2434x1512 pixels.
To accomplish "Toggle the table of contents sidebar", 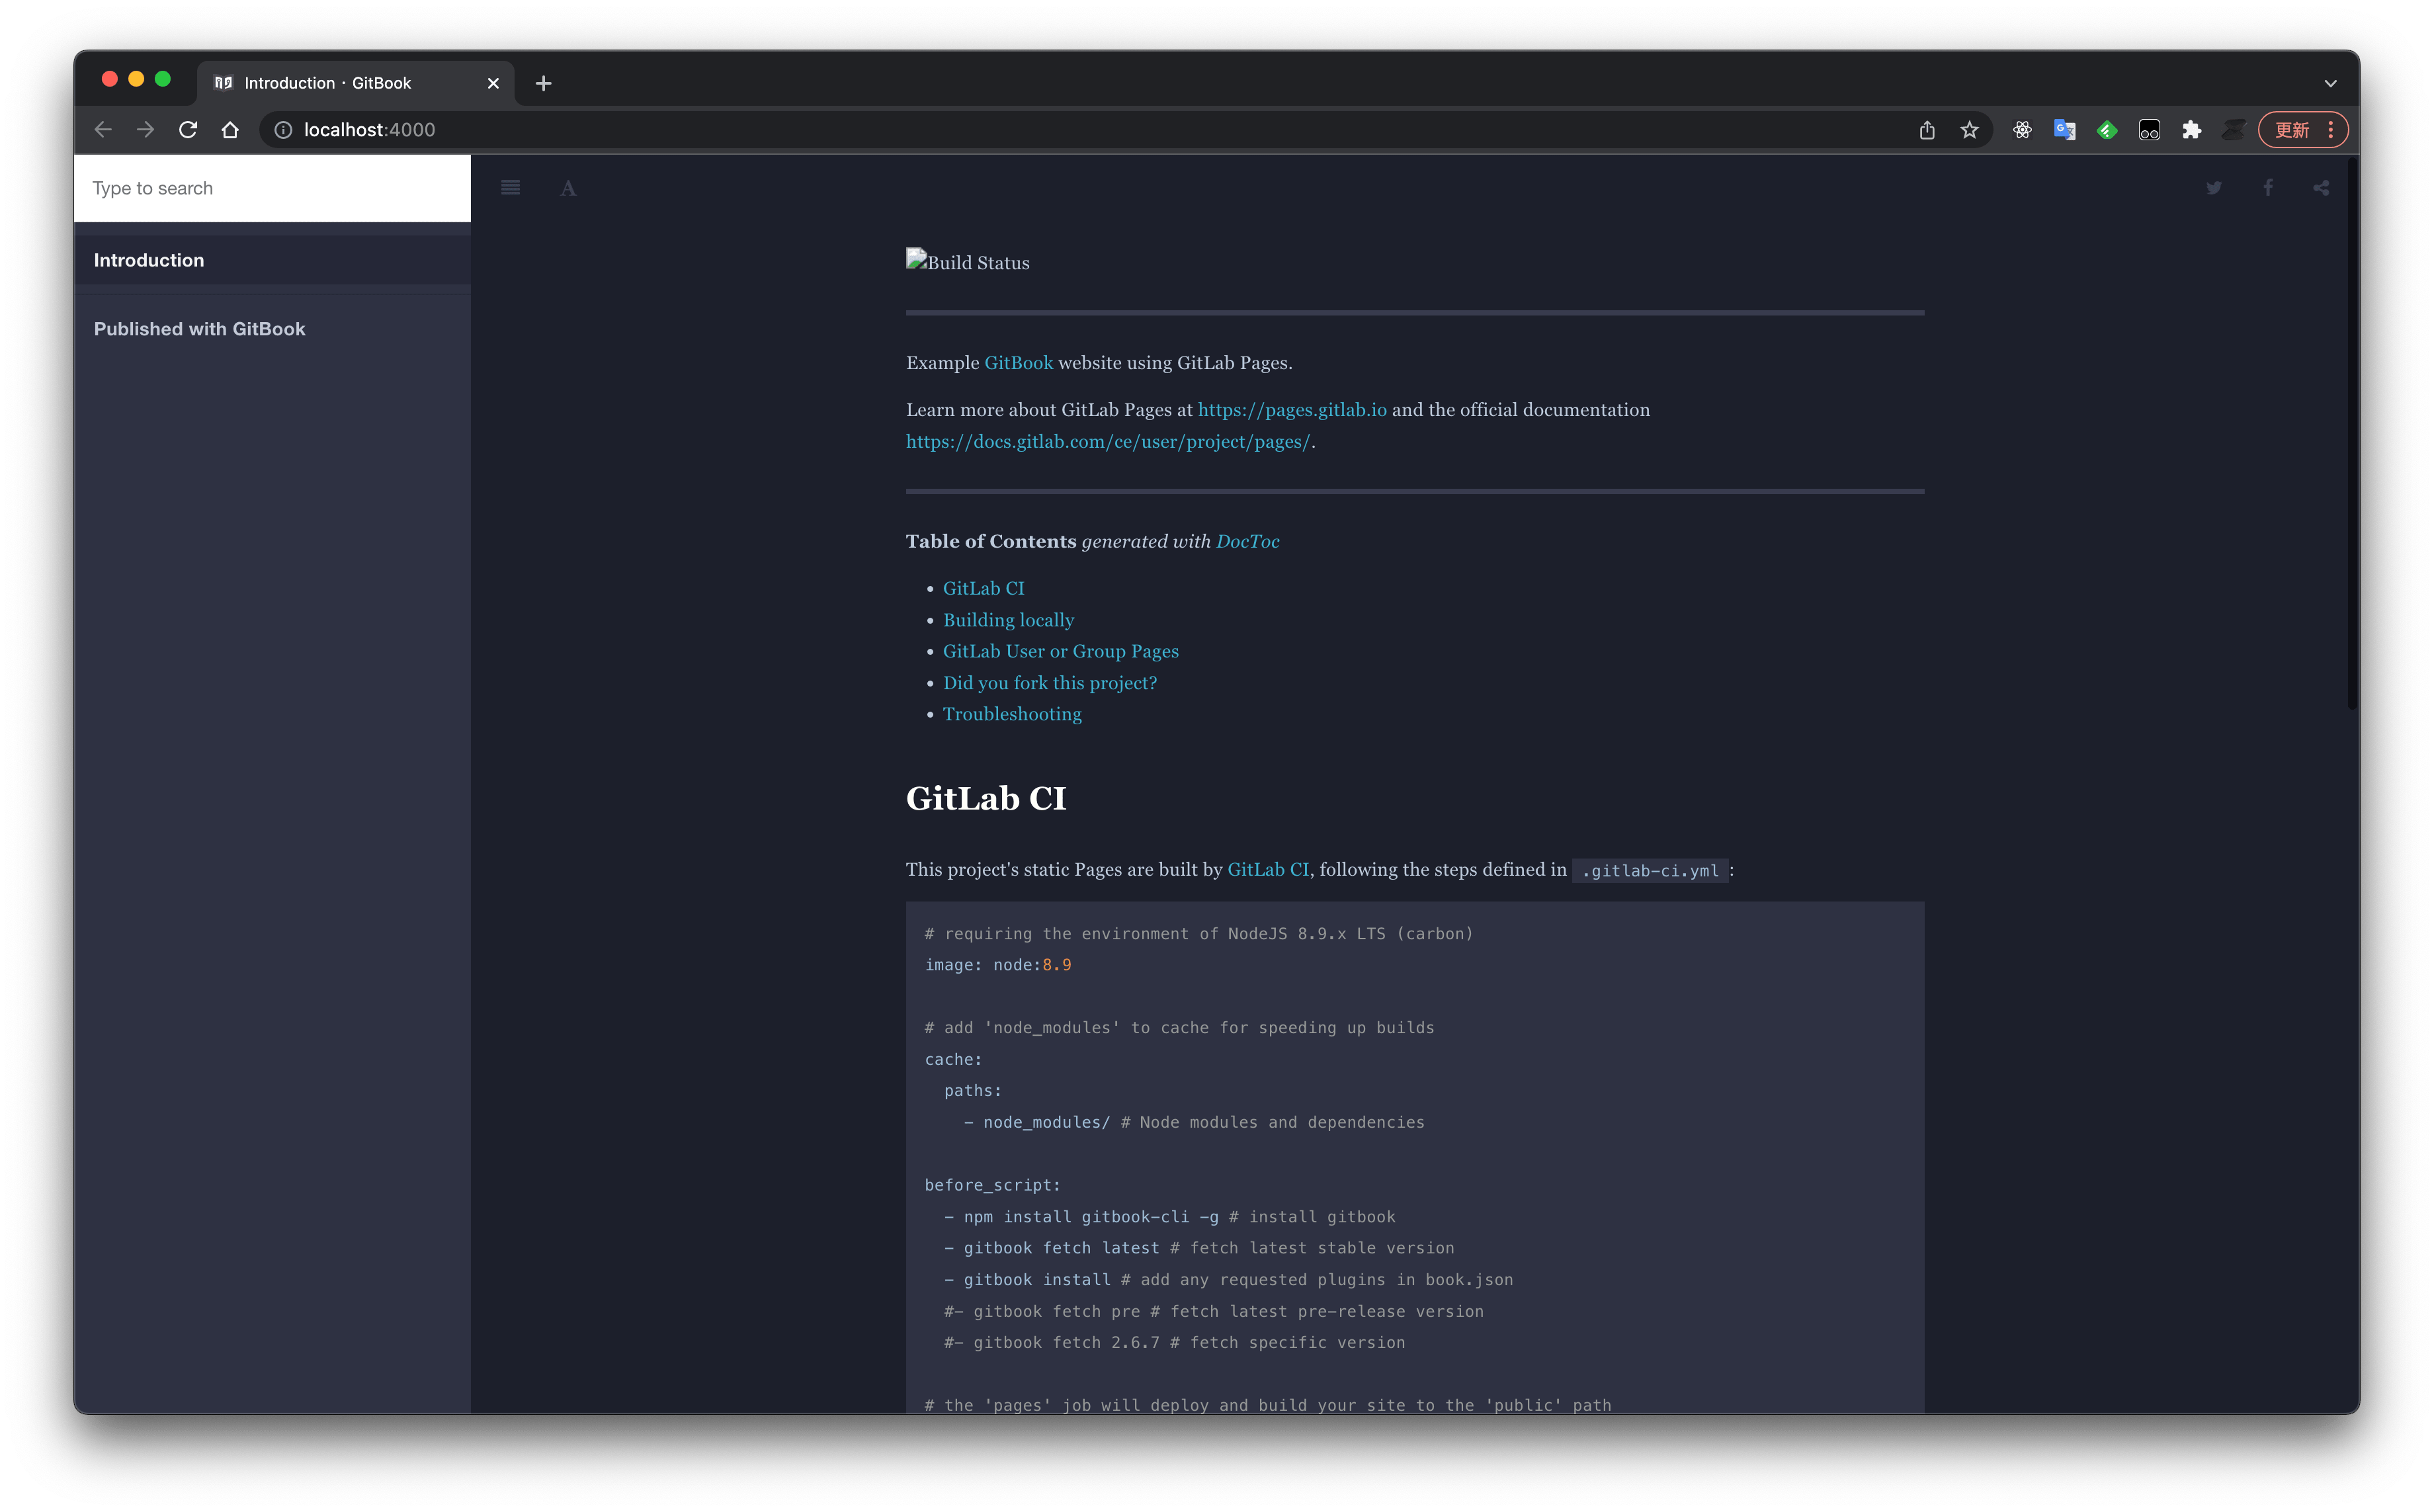I will tap(510, 187).
